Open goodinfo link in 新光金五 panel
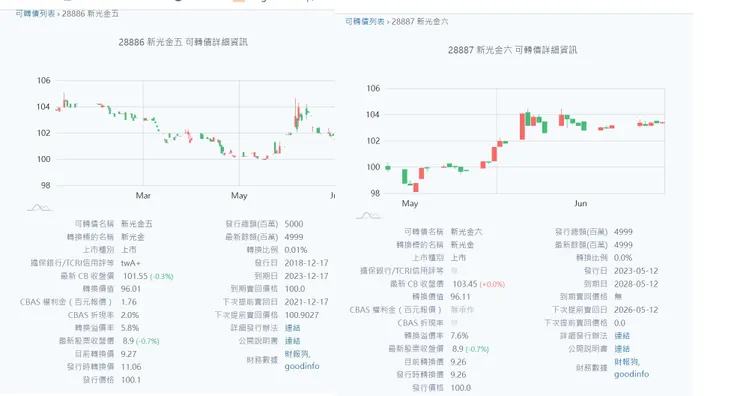The height and width of the screenshot is (396, 740). pyautogui.click(x=302, y=366)
